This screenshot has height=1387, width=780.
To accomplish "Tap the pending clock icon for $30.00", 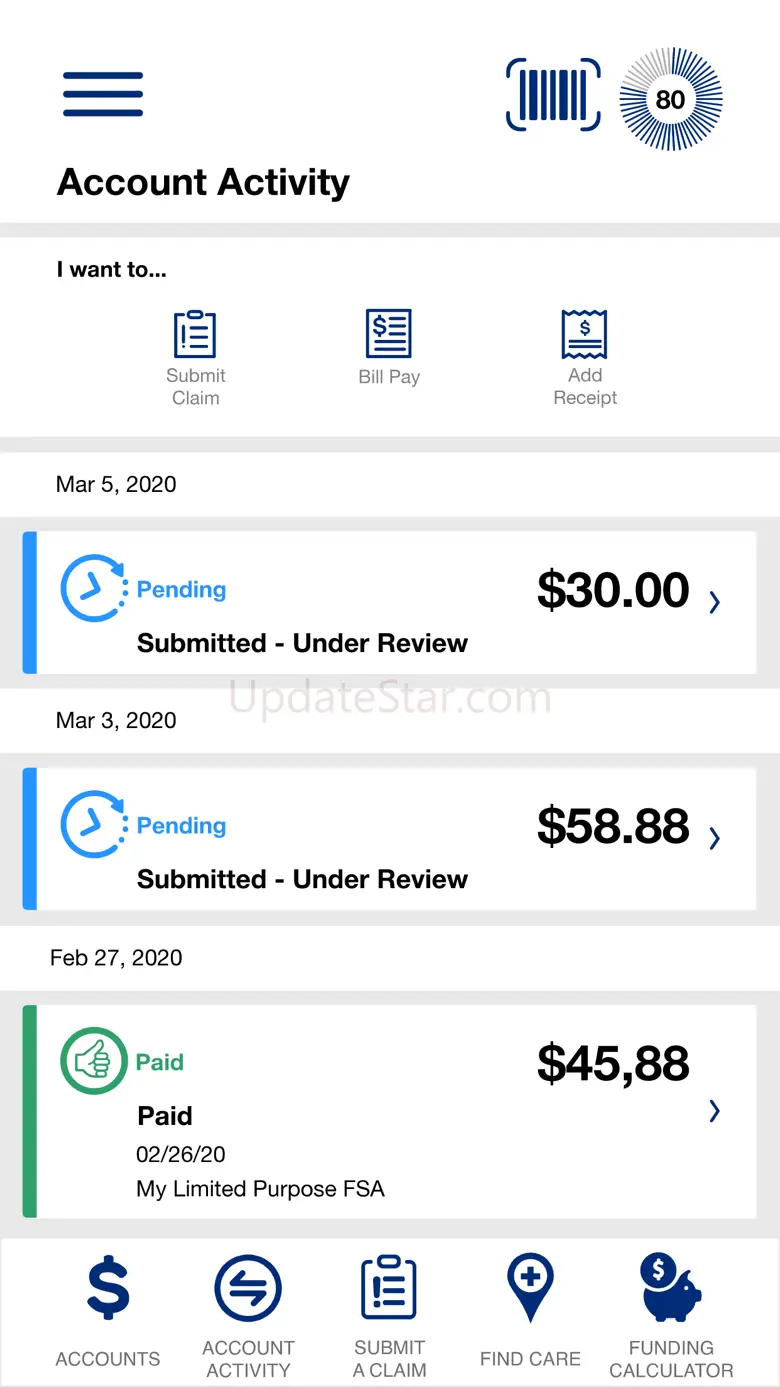I will click(94, 589).
